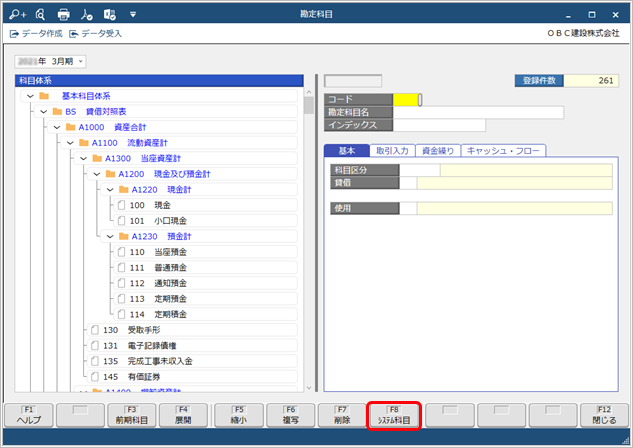
Task: Click the document icon for 100 現金
Action: (x=122, y=205)
